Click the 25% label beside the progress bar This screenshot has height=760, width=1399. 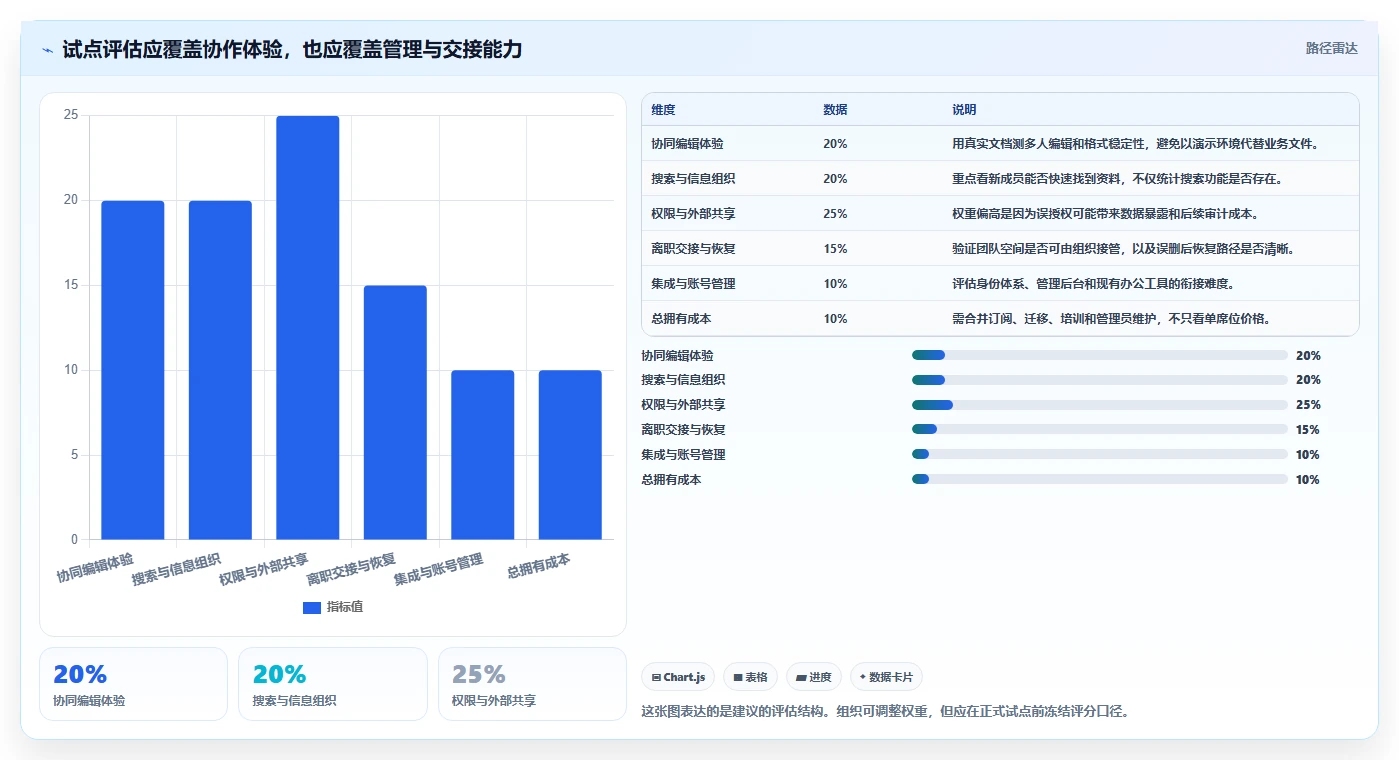coord(1308,405)
